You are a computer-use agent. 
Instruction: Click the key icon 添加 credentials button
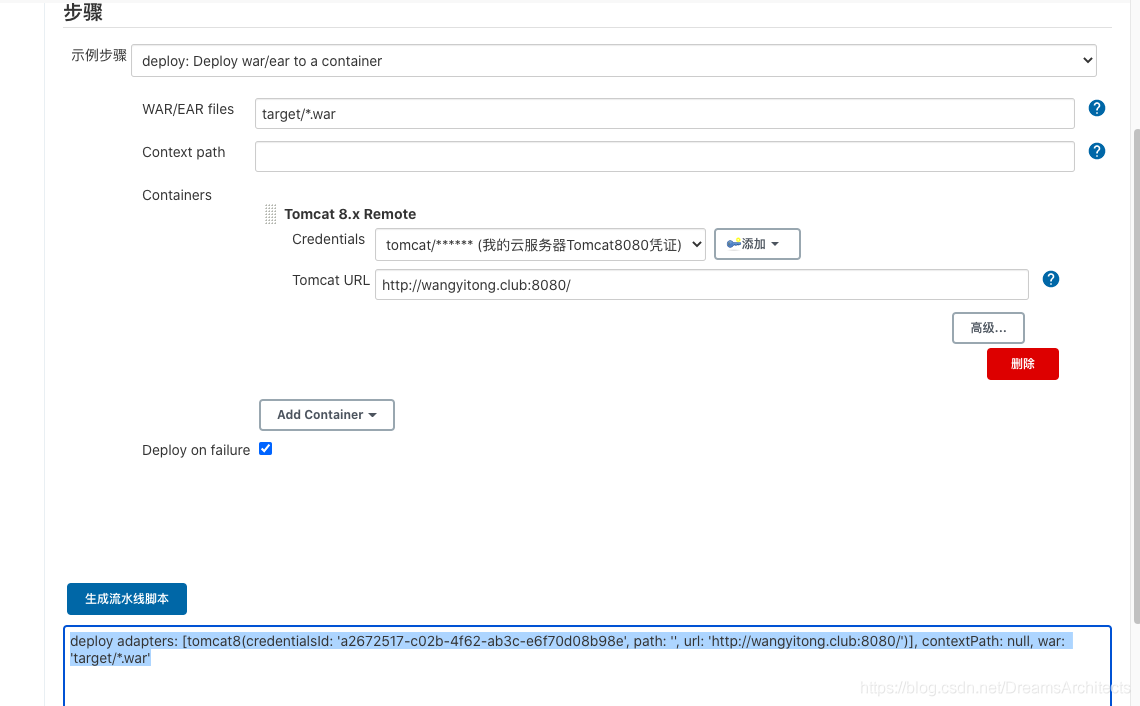[756, 244]
